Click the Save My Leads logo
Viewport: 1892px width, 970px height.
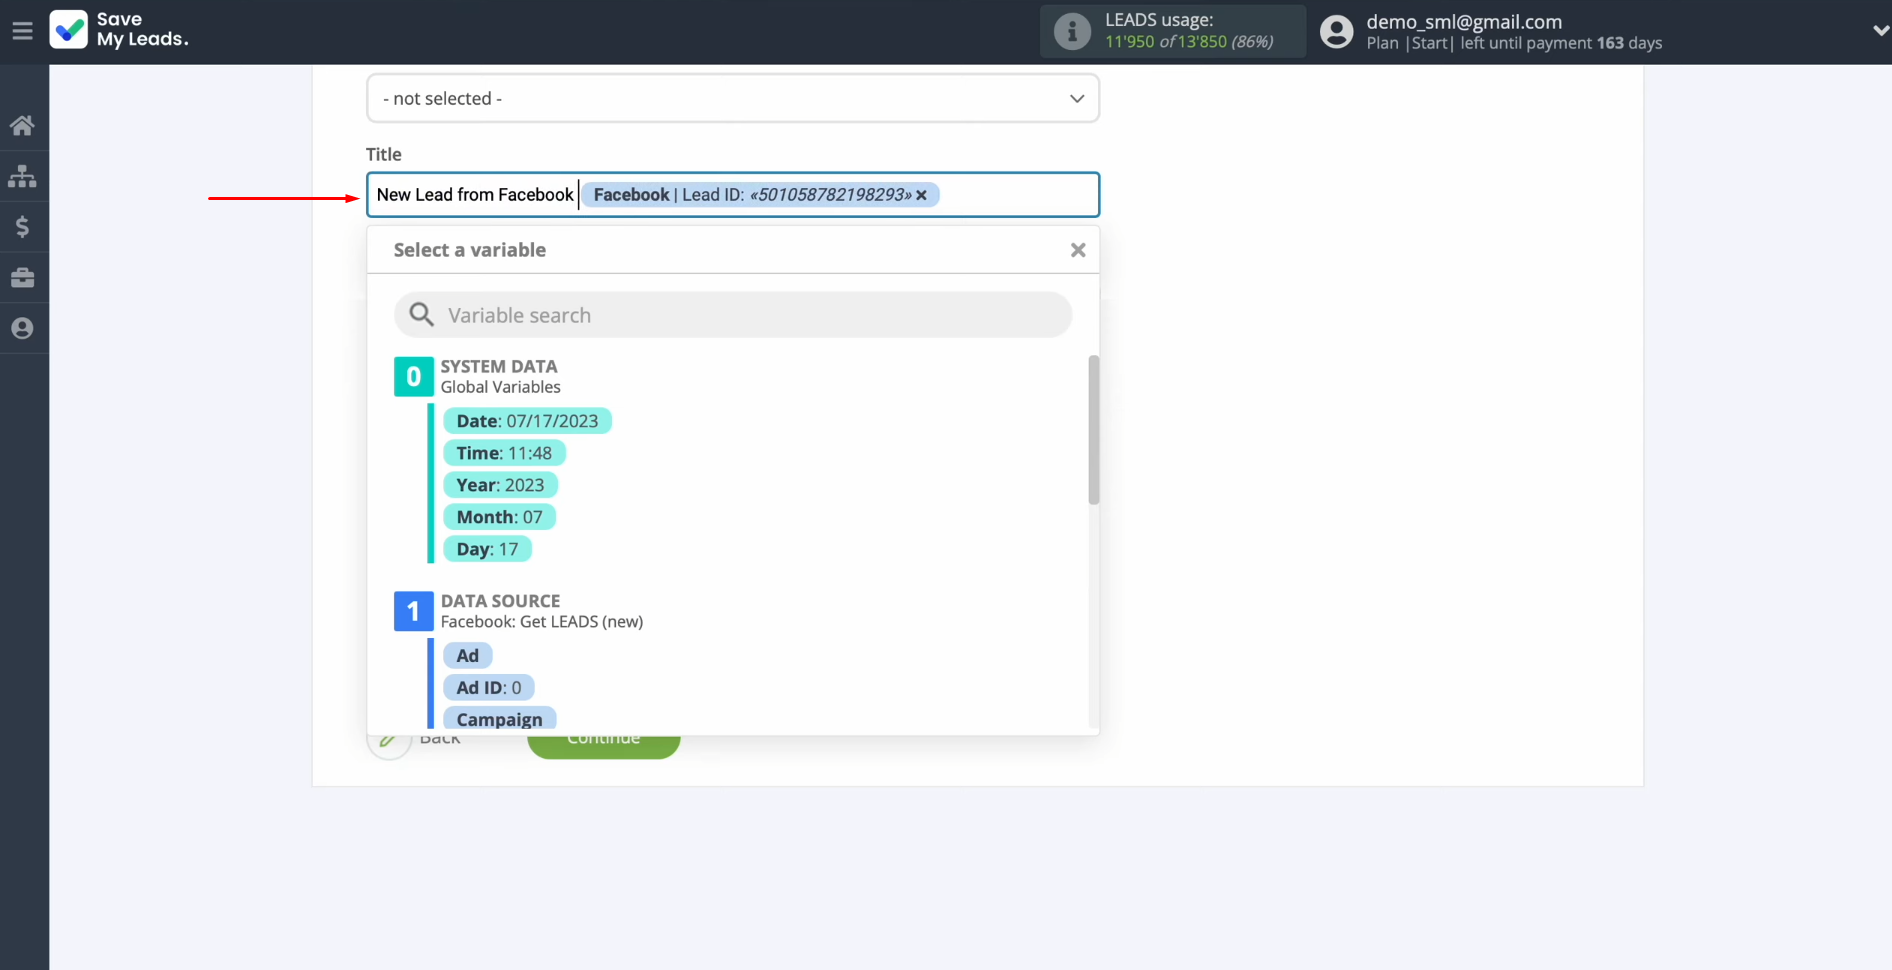point(119,30)
